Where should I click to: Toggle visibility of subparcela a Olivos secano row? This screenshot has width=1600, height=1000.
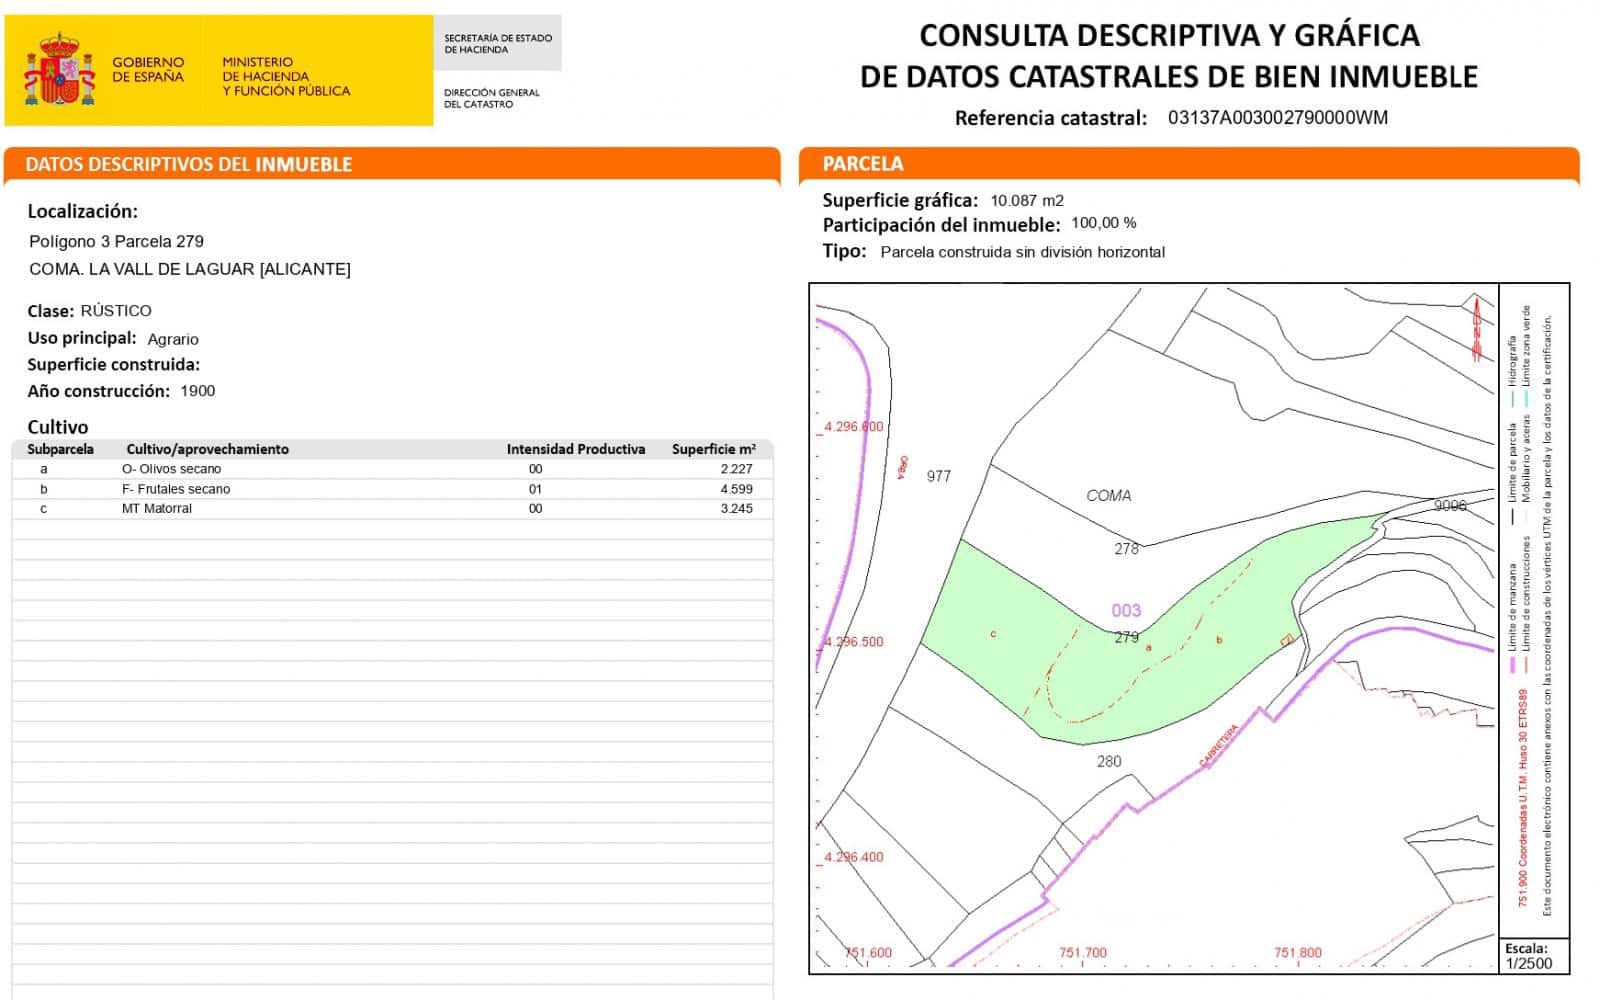pyautogui.click(x=400, y=468)
